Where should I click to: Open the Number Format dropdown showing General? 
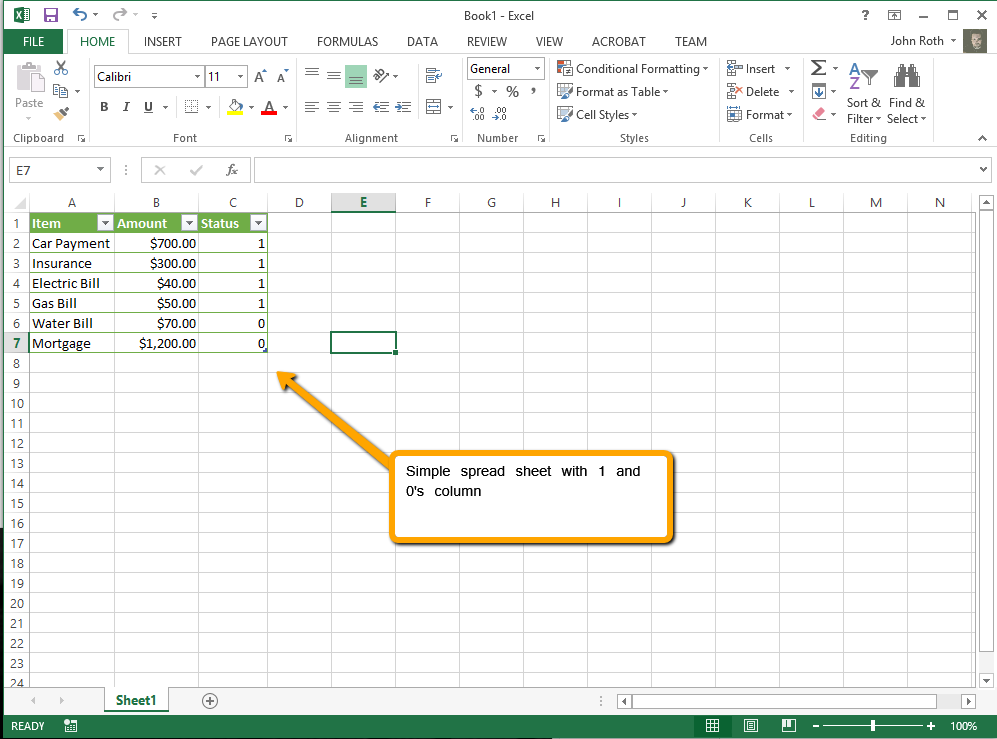point(505,68)
